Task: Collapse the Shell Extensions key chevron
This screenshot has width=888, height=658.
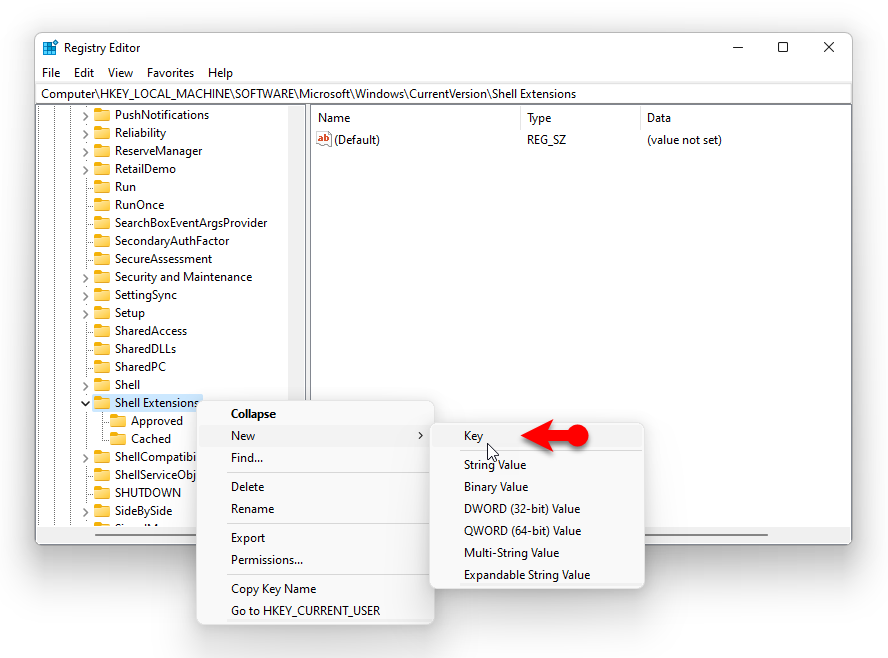Action: pos(85,403)
